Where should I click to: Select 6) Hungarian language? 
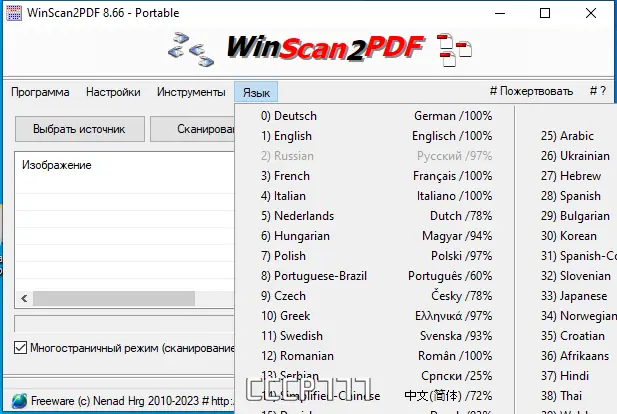pyautogui.click(x=375, y=236)
